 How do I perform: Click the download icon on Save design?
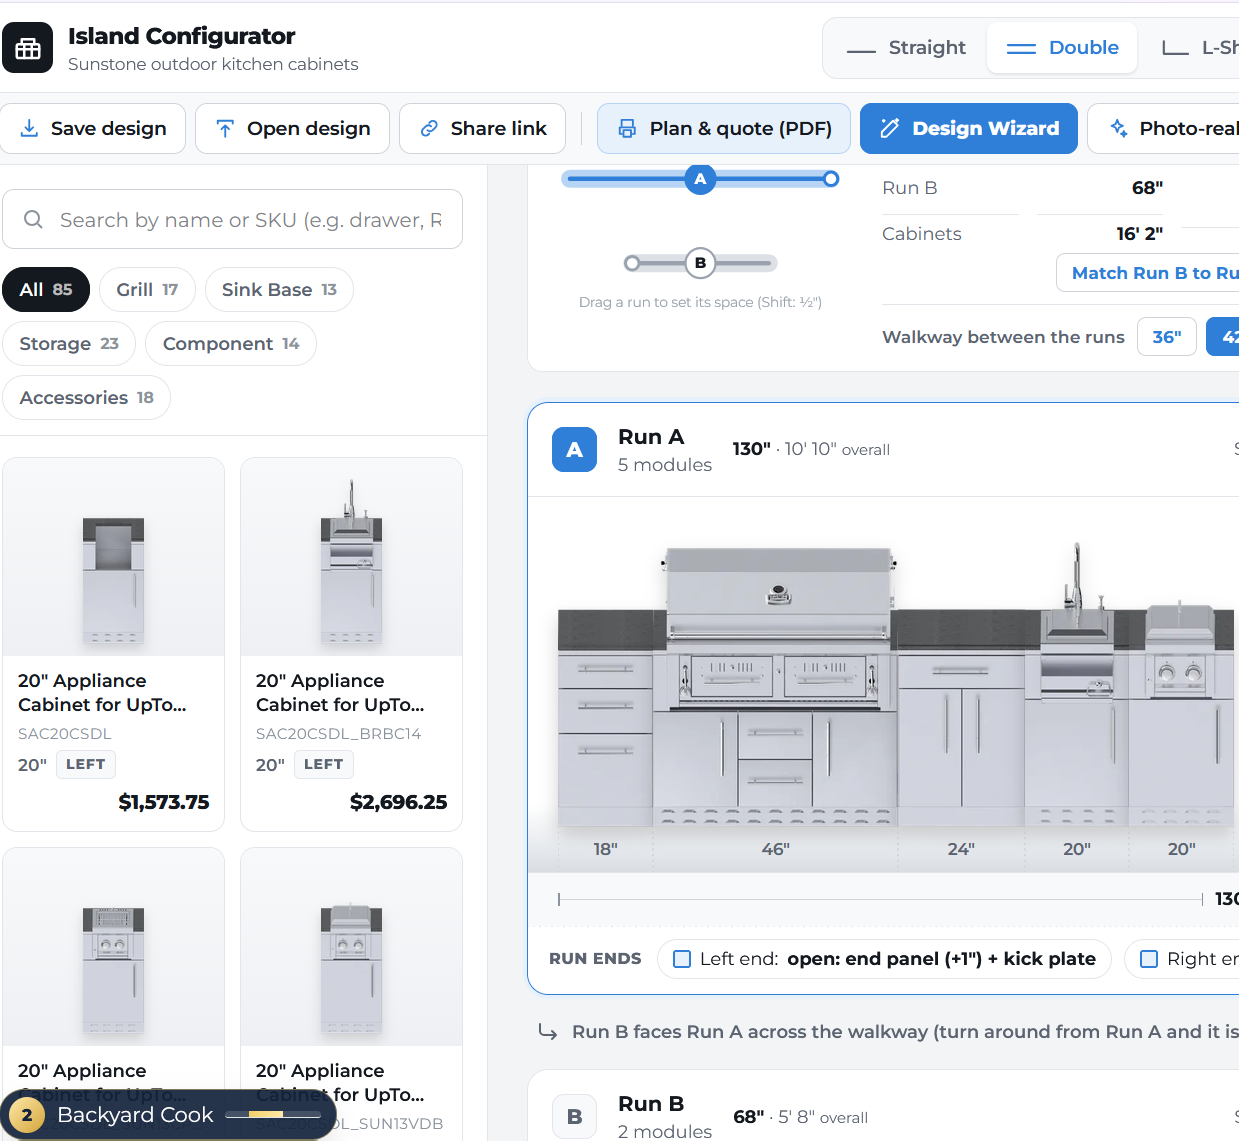click(x=30, y=128)
